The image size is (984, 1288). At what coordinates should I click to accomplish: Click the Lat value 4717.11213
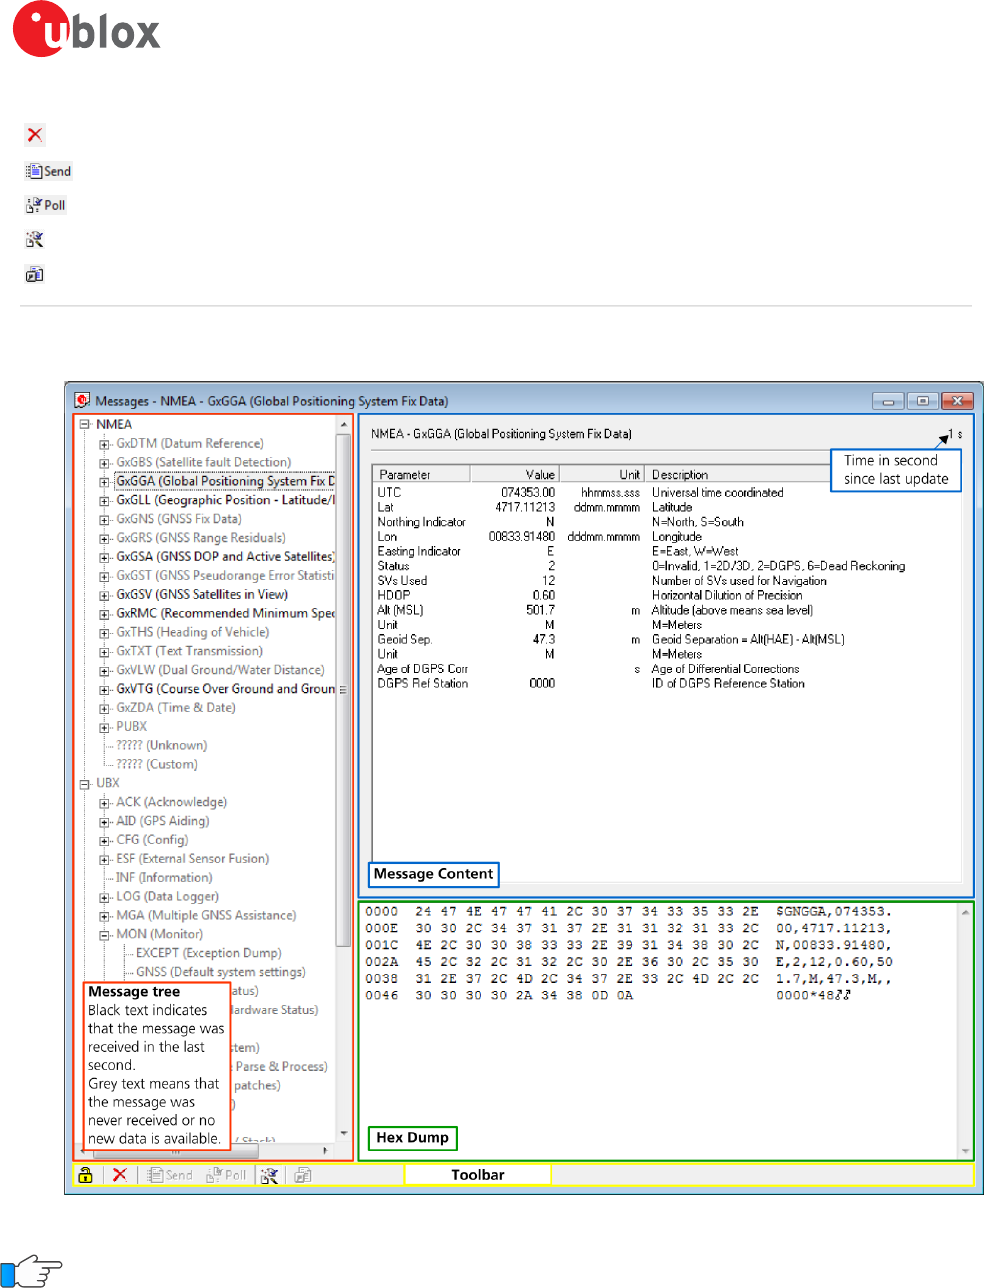pos(525,508)
